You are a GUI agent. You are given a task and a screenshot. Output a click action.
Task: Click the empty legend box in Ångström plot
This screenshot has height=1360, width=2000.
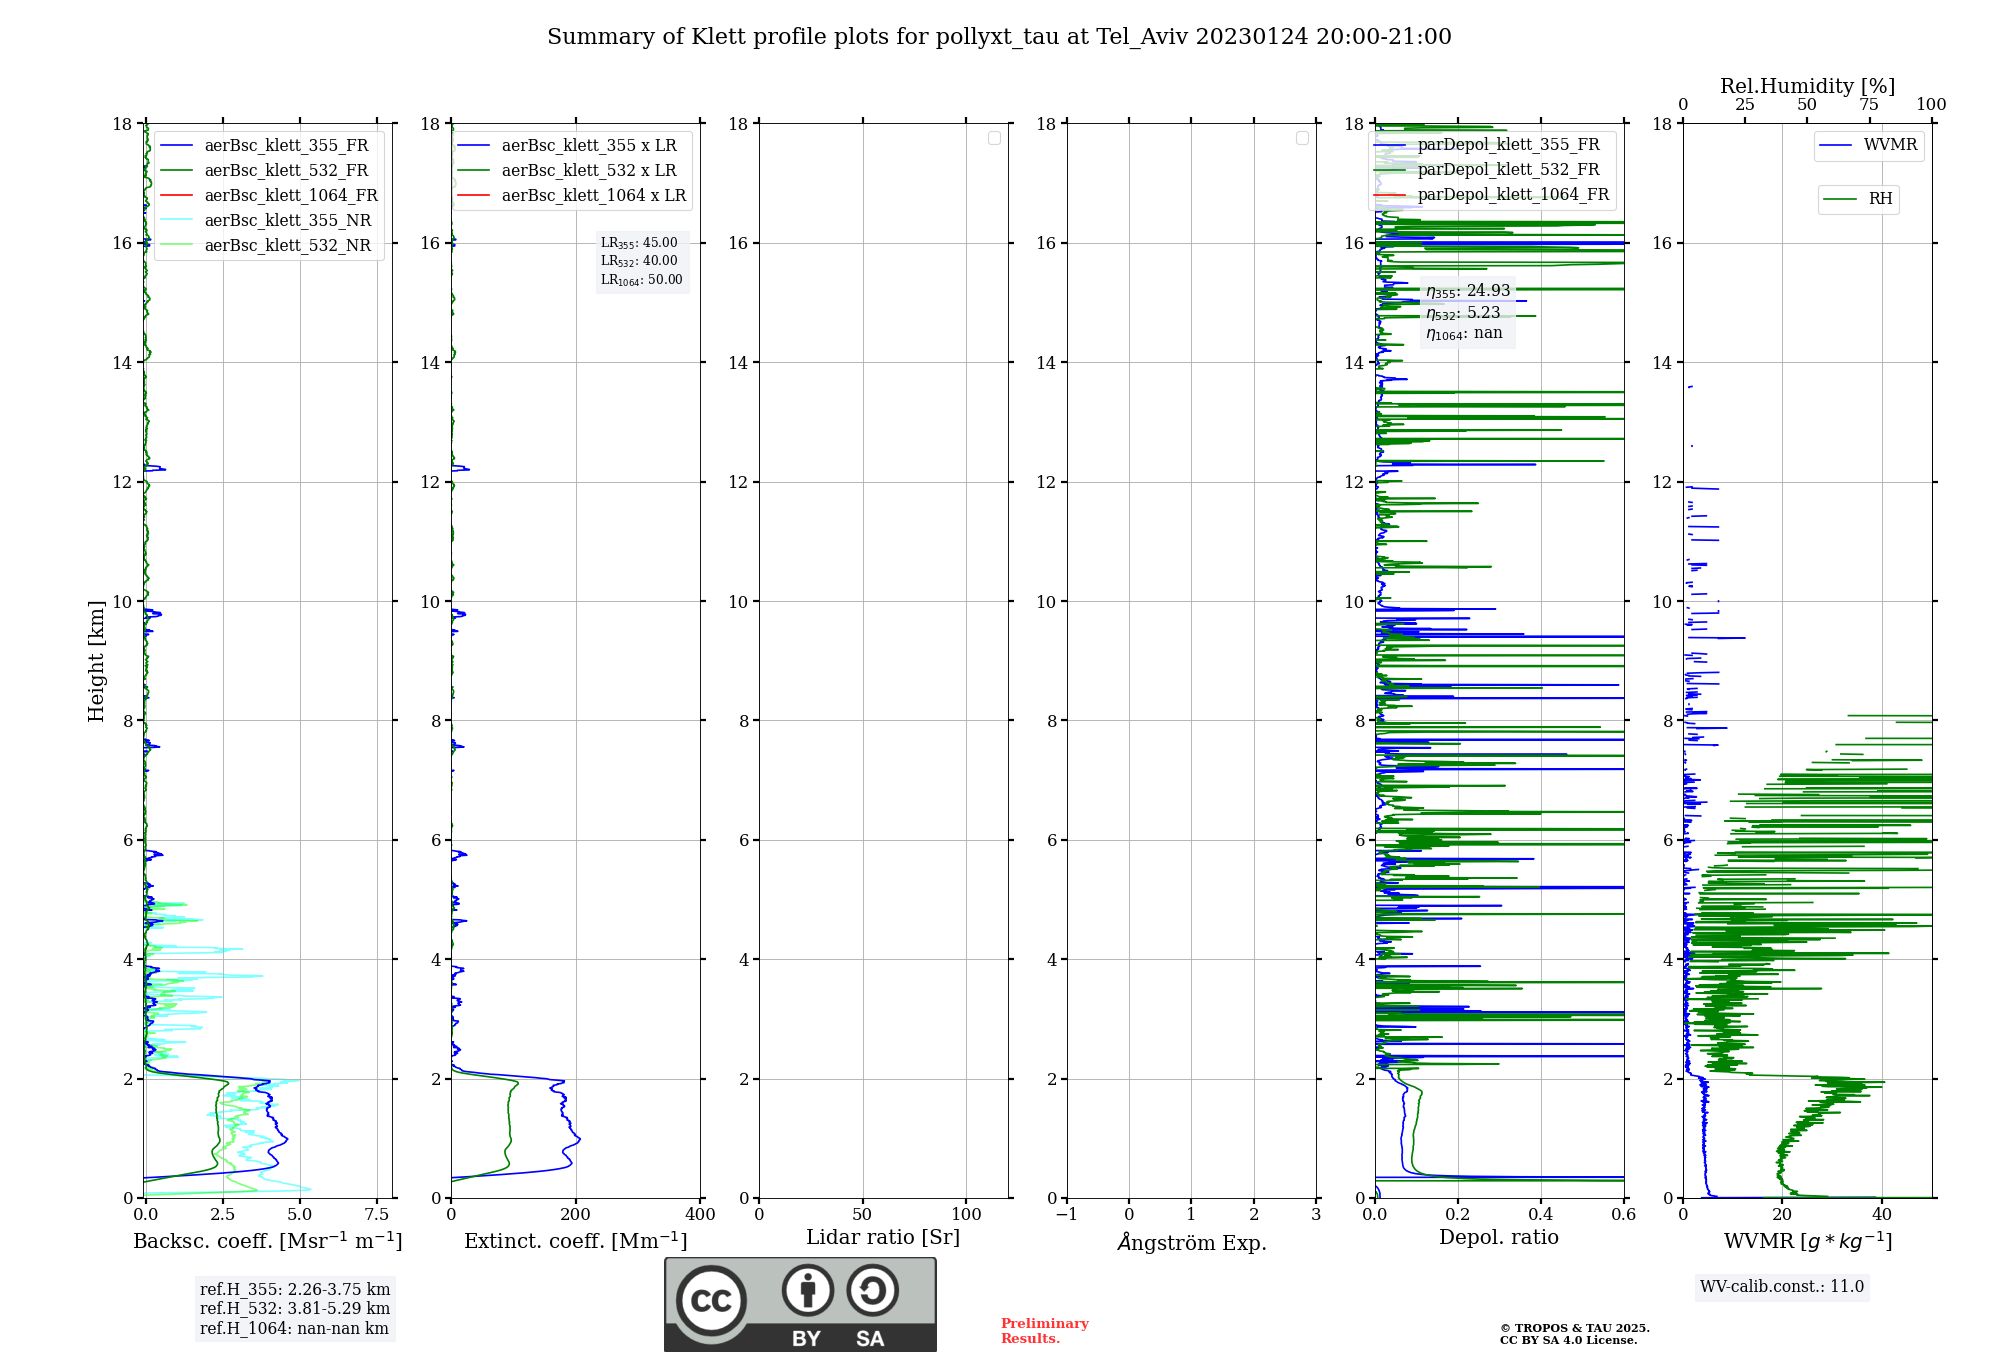tap(1302, 138)
